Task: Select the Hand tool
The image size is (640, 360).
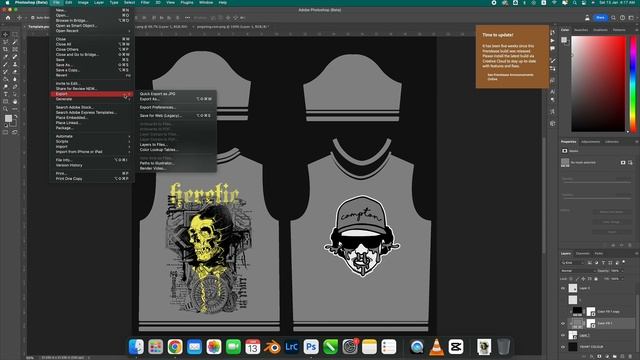Action: click(x=15, y=101)
